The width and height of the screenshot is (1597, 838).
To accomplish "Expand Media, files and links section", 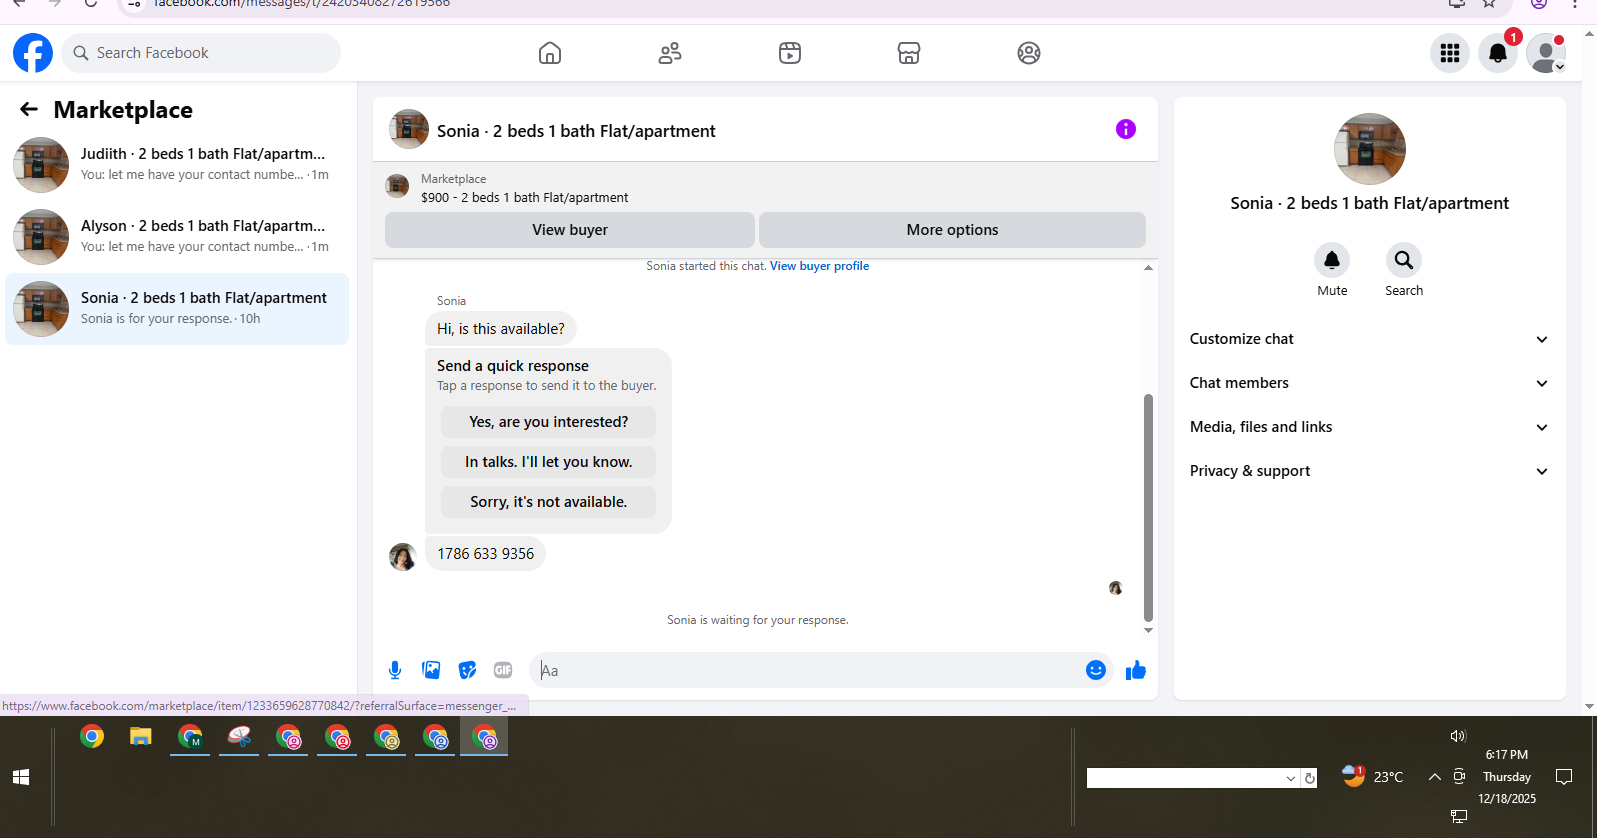I will (x=1370, y=427).
